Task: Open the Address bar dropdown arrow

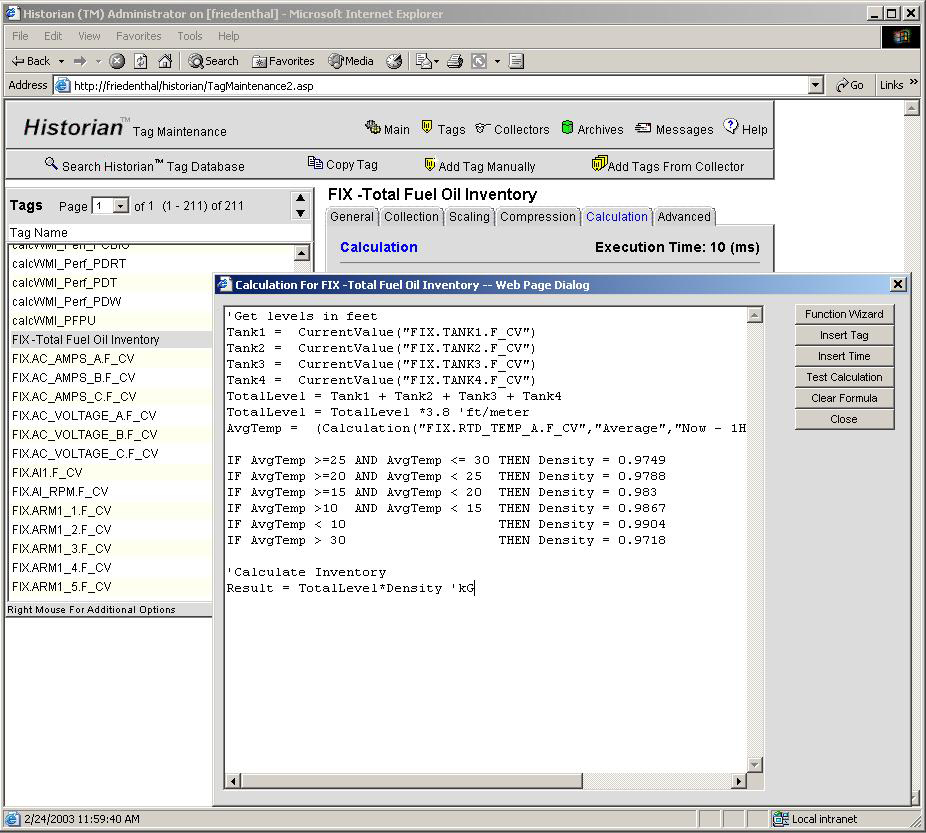Action: 816,85
